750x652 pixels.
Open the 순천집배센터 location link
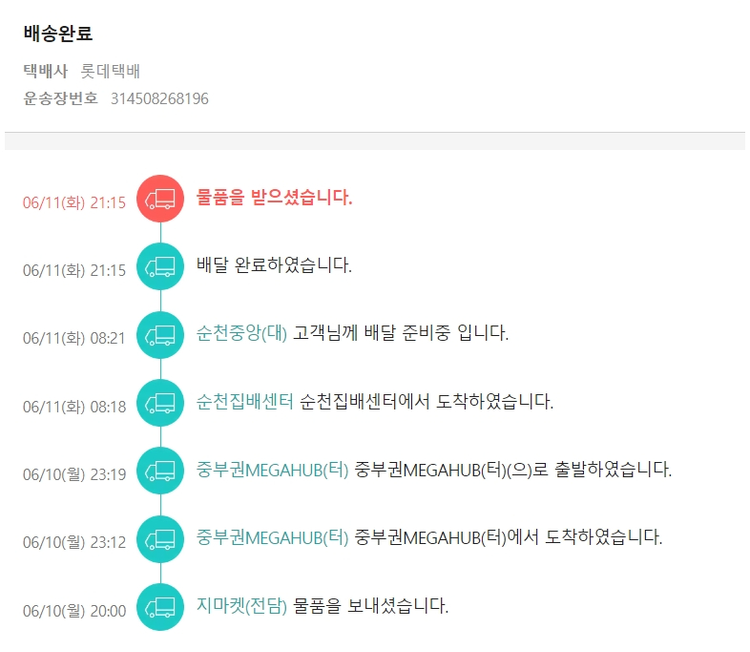pyautogui.click(x=245, y=401)
